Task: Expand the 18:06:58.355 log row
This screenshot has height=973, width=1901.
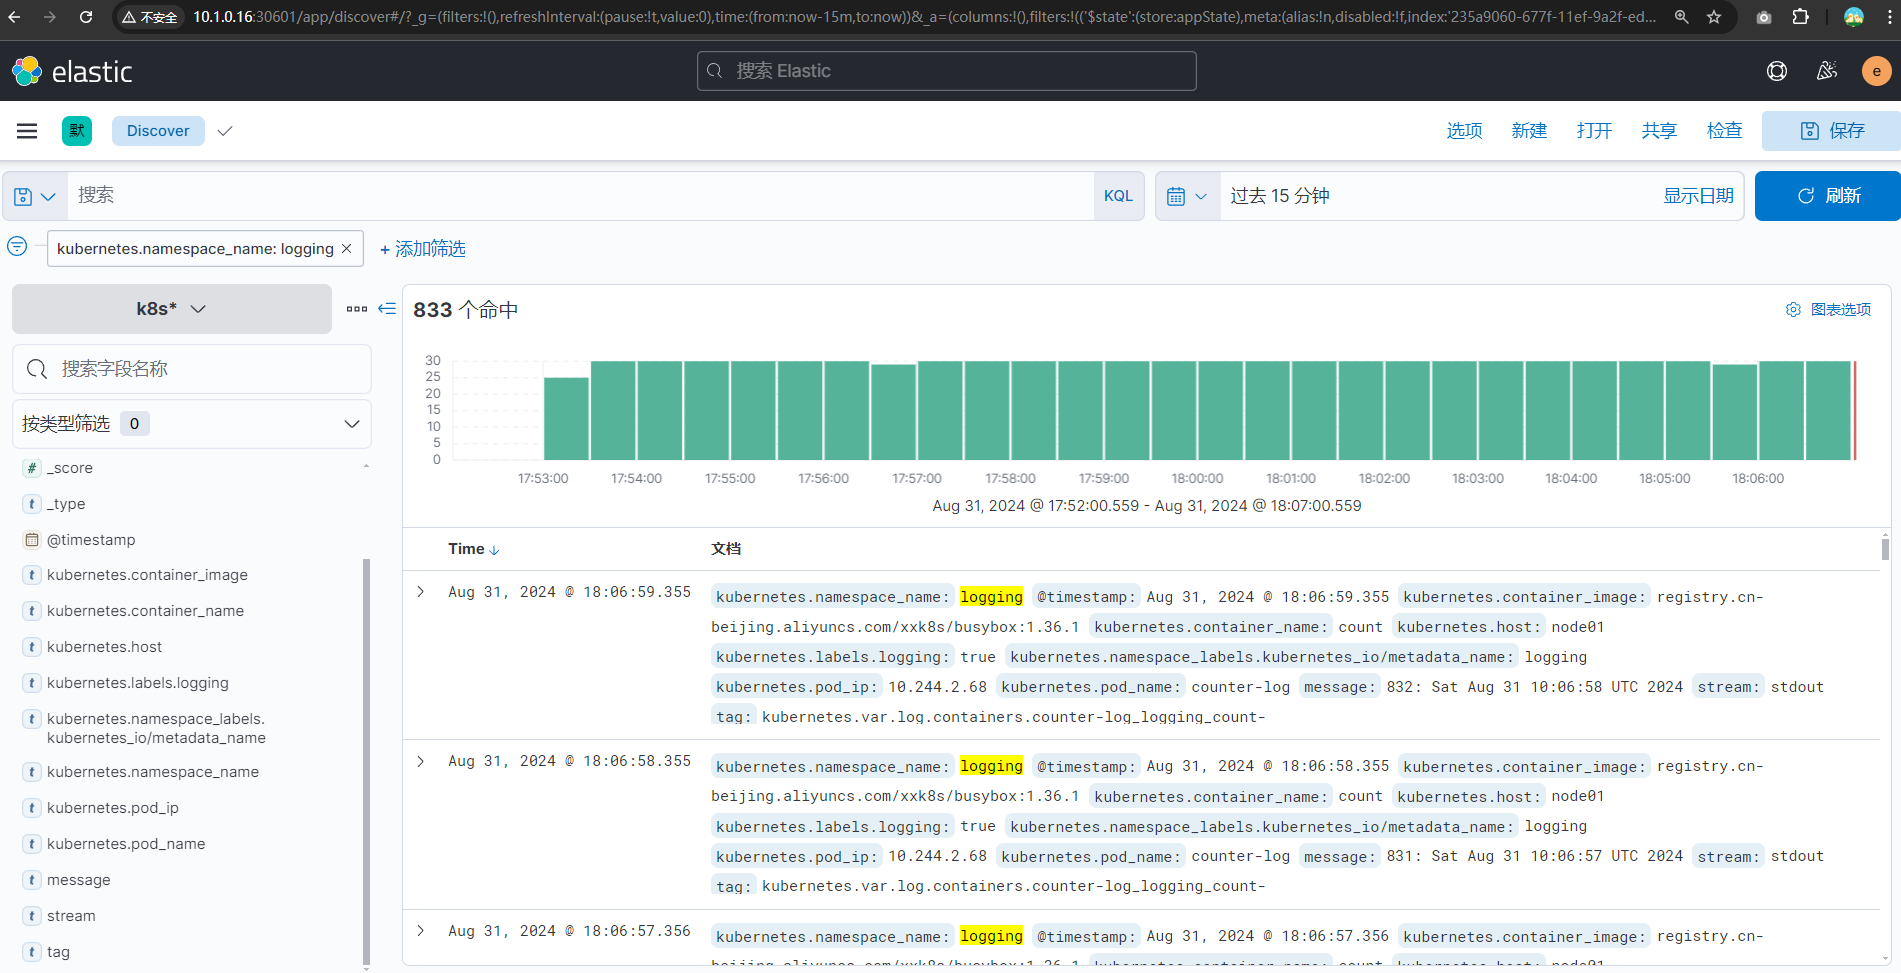Action: 421,761
